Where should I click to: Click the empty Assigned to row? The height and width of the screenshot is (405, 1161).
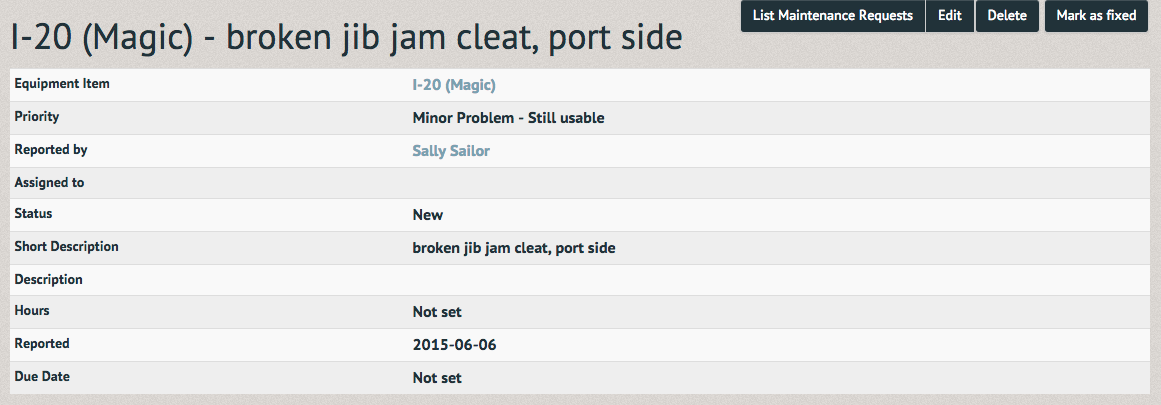coord(580,183)
